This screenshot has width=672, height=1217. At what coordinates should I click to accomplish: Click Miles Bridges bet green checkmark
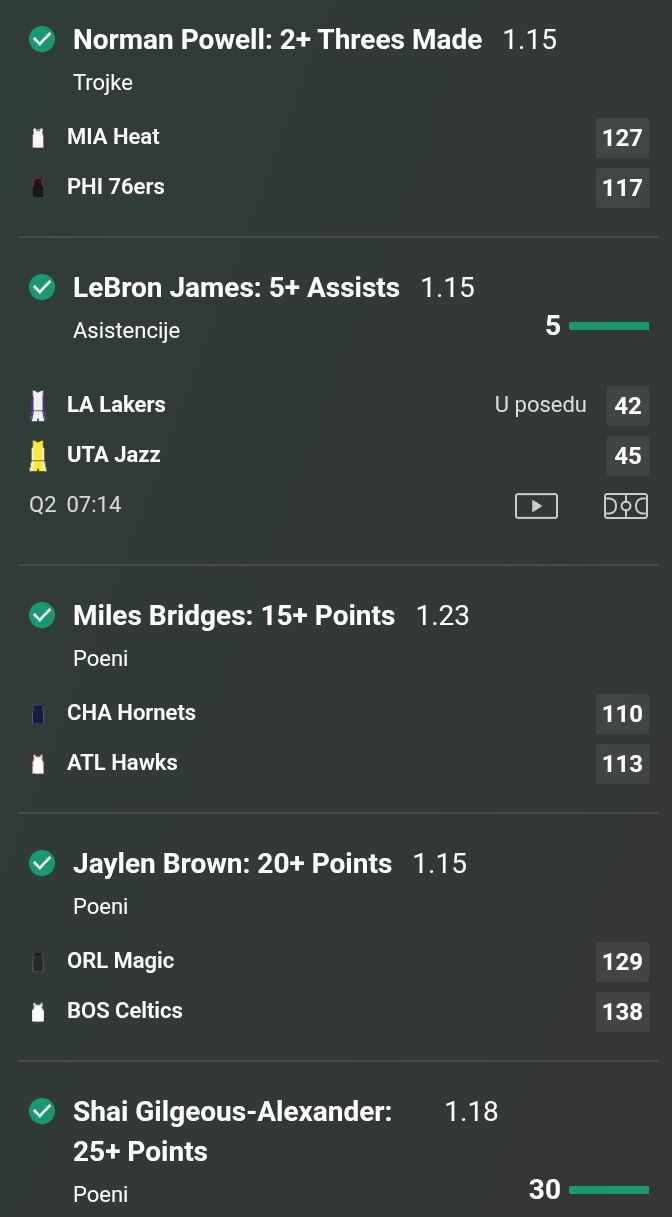coord(42,616)
